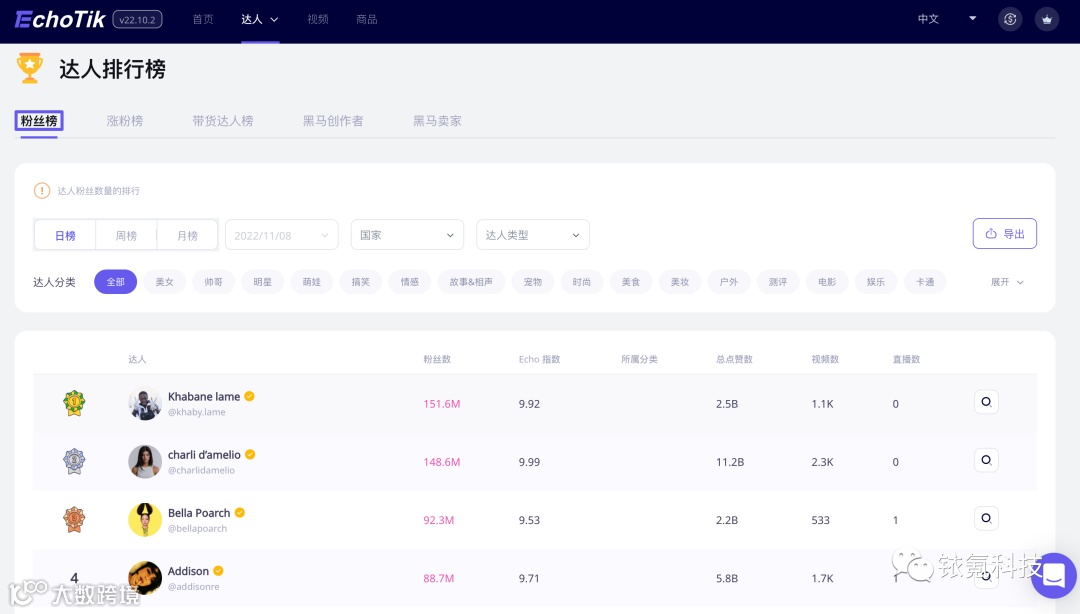Open the 2022/11/08 date picker

282,235
